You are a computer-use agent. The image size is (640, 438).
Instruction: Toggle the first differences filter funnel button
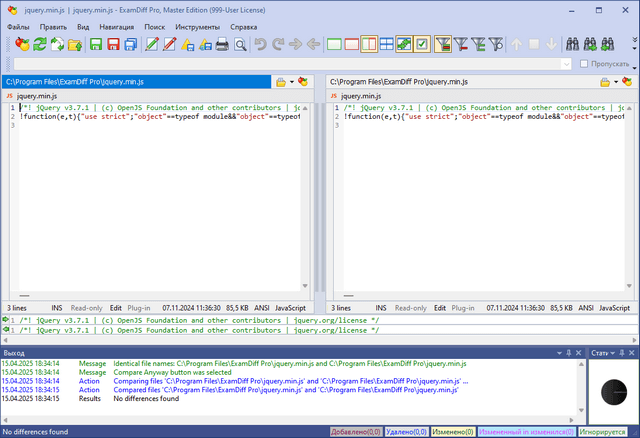coord(443,44)
